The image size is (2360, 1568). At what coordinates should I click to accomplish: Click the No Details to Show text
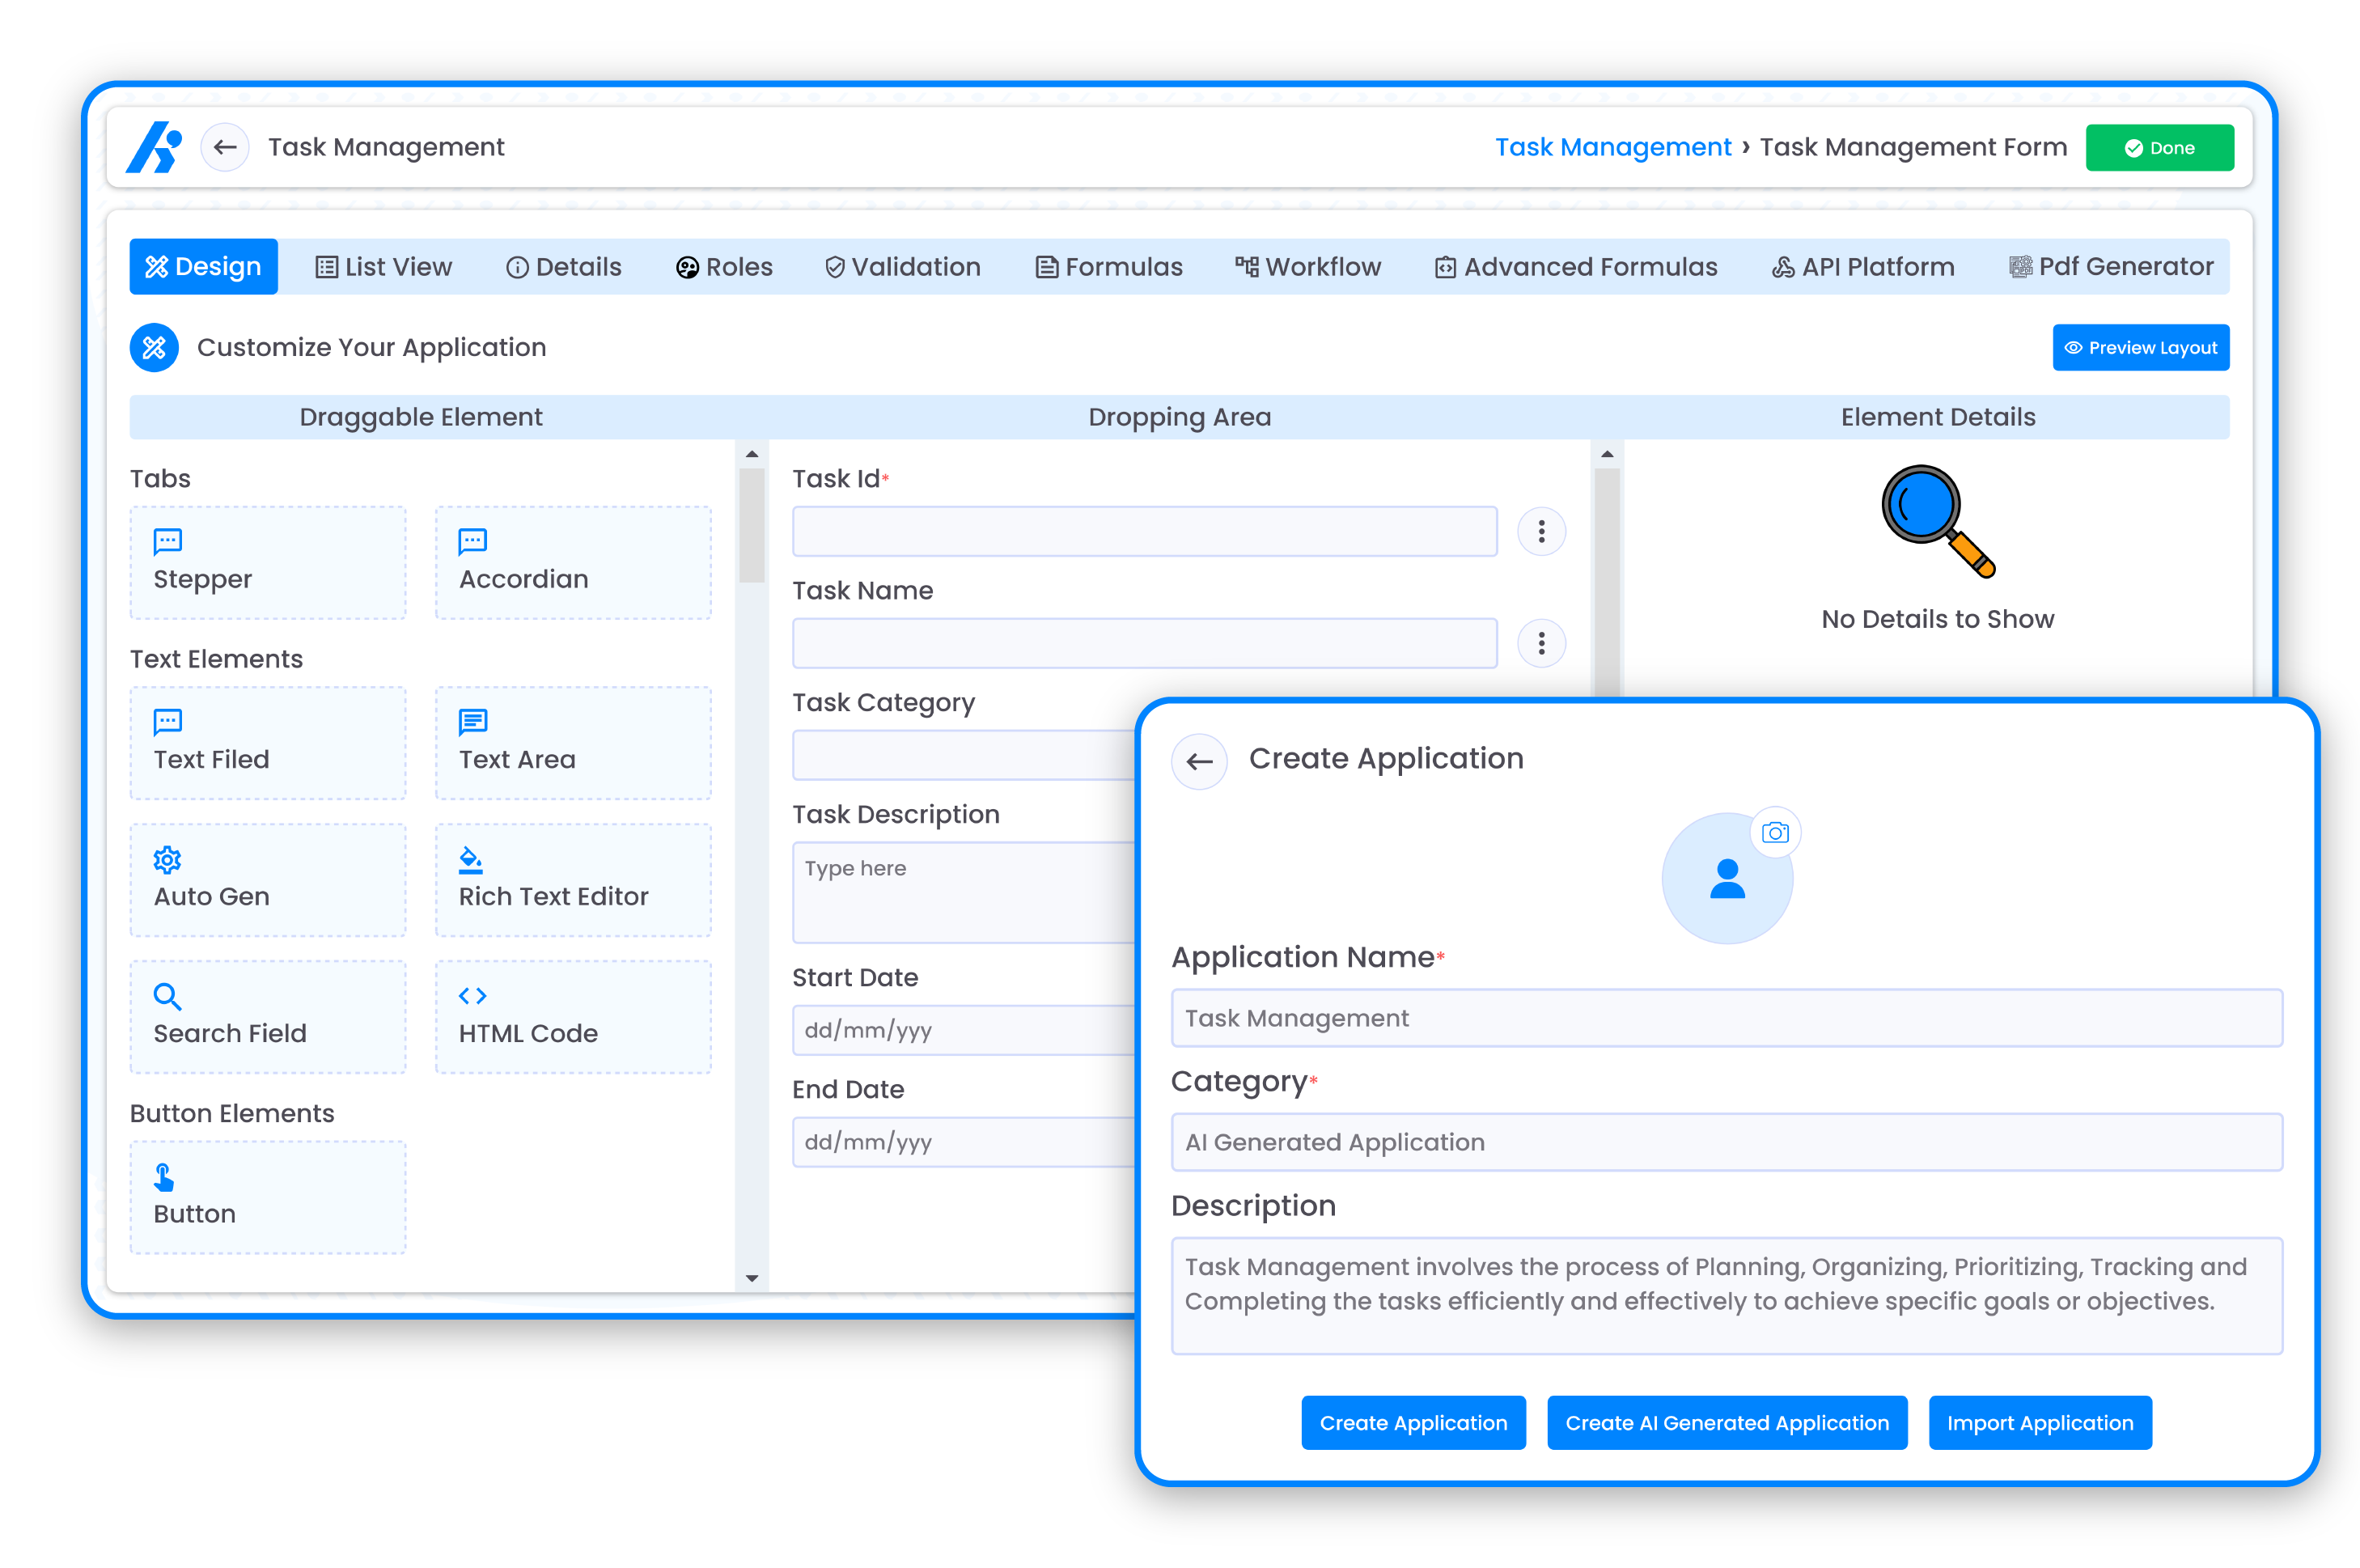1937,619
